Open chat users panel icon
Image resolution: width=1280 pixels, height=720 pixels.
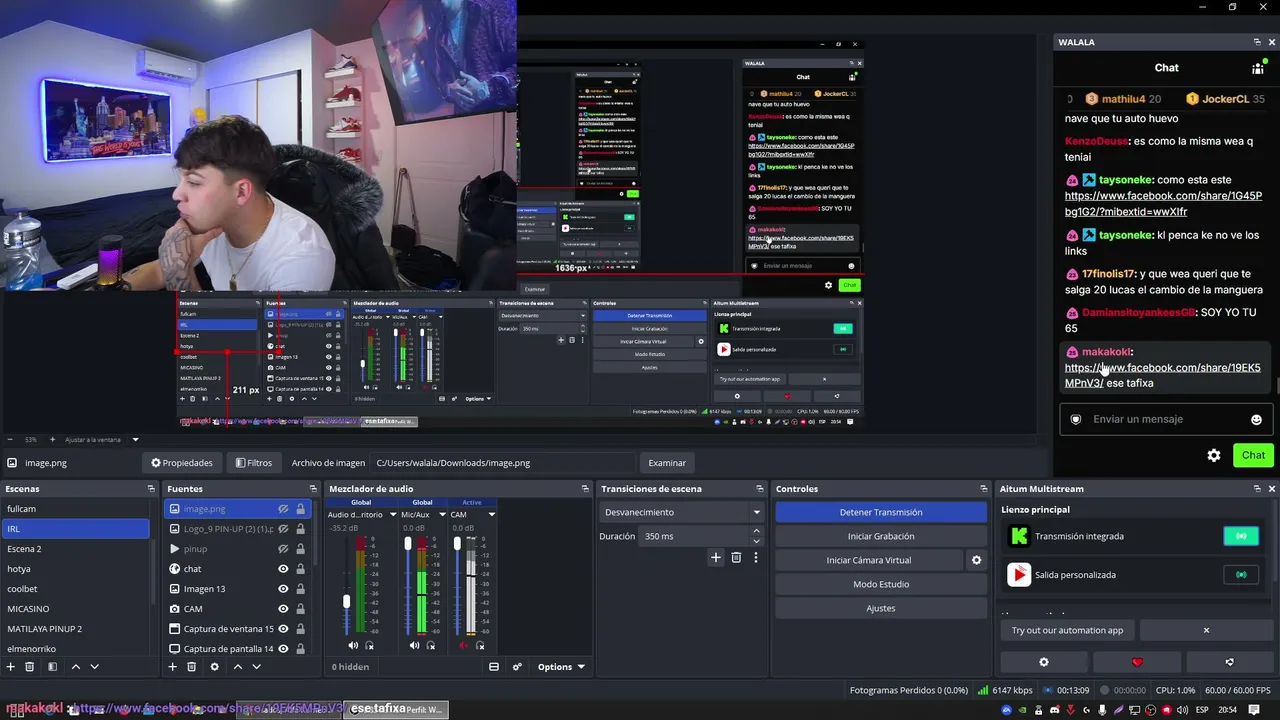coord(1258,68)
